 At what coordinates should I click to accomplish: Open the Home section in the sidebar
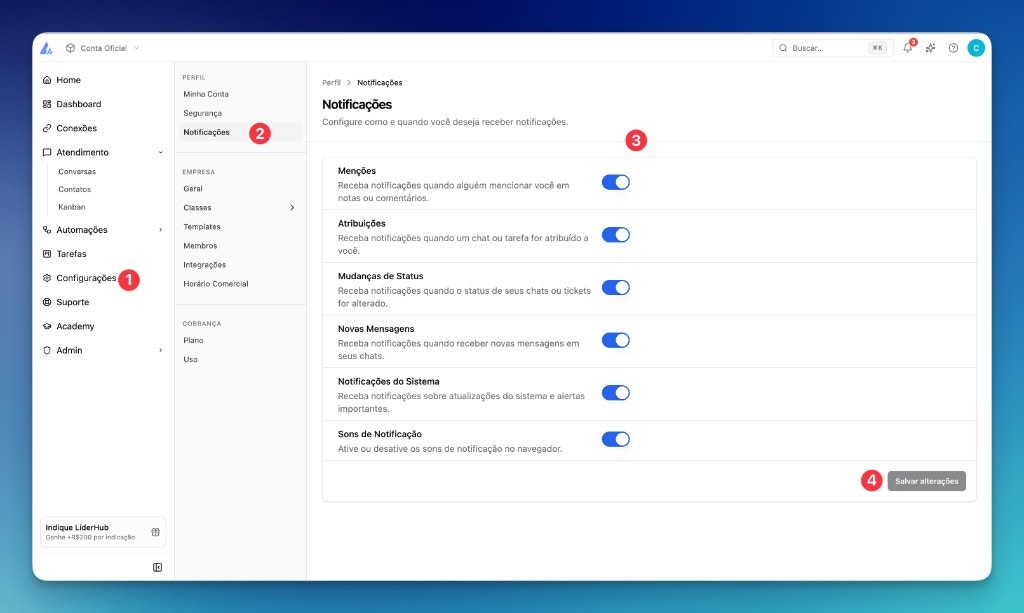pyautogui.click(x=68, y=80)
